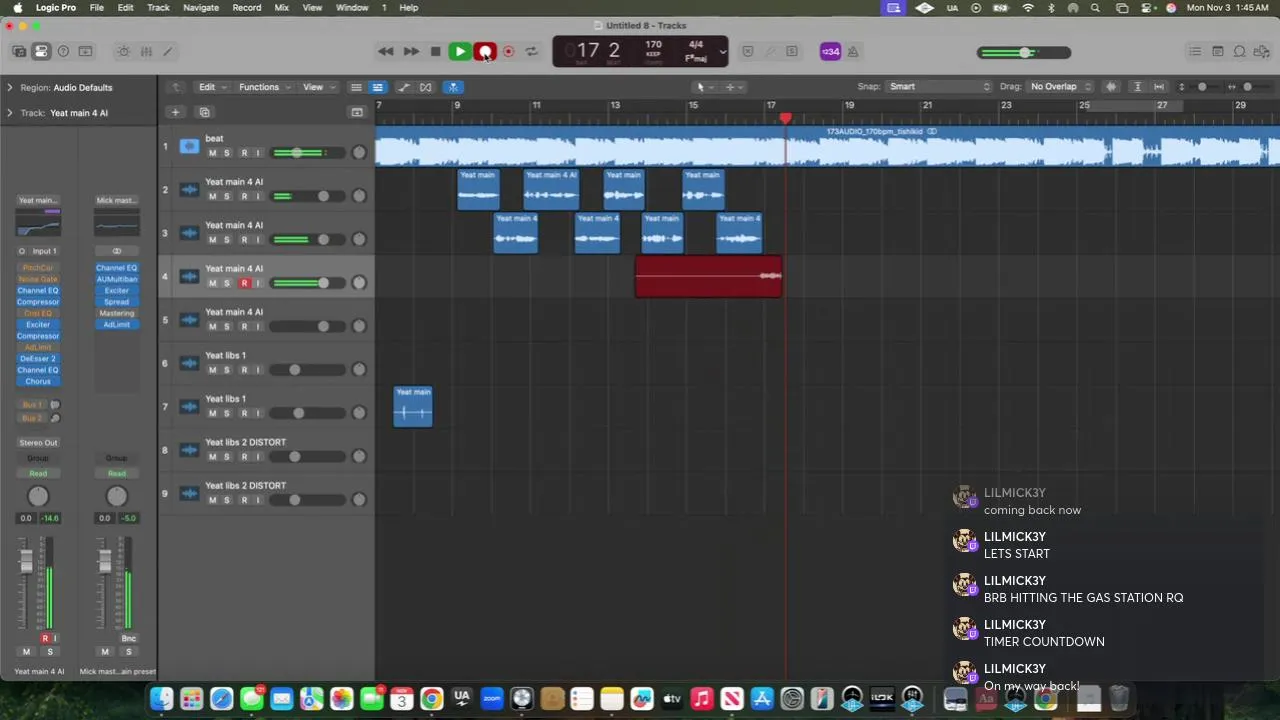Open the Mixer sliders icon

pyautogui.click(x=146, y=51)
